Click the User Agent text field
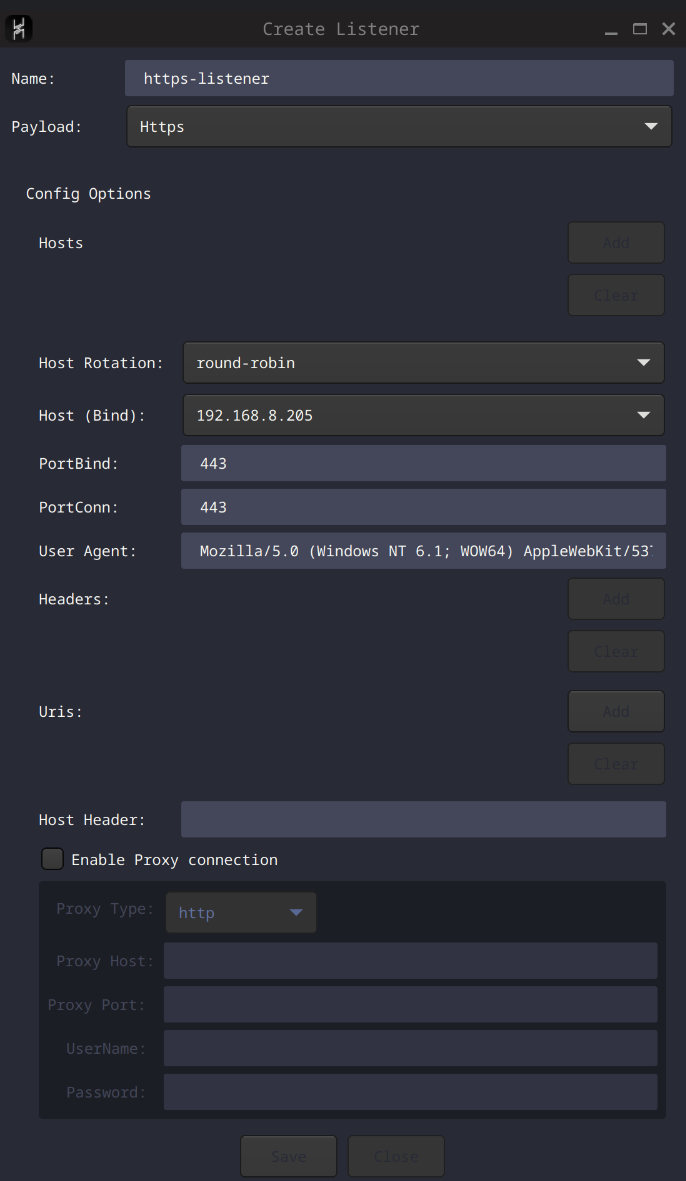Viewport: 686px width, 1181px height. [x=423, y=551]
